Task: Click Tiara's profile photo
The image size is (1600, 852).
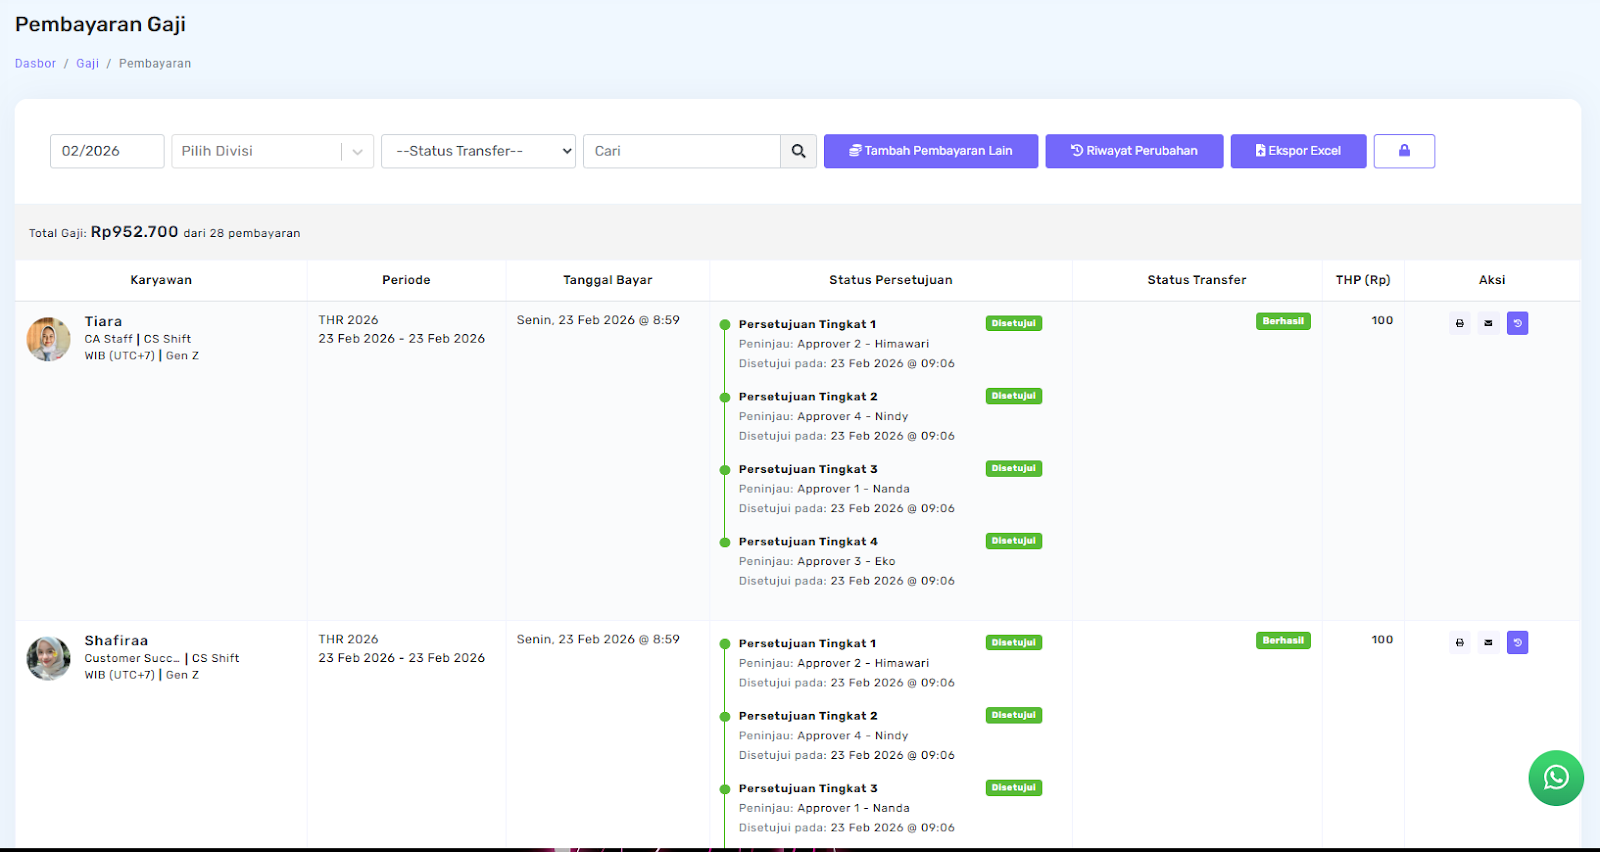Action: click(x=48, y=339)
